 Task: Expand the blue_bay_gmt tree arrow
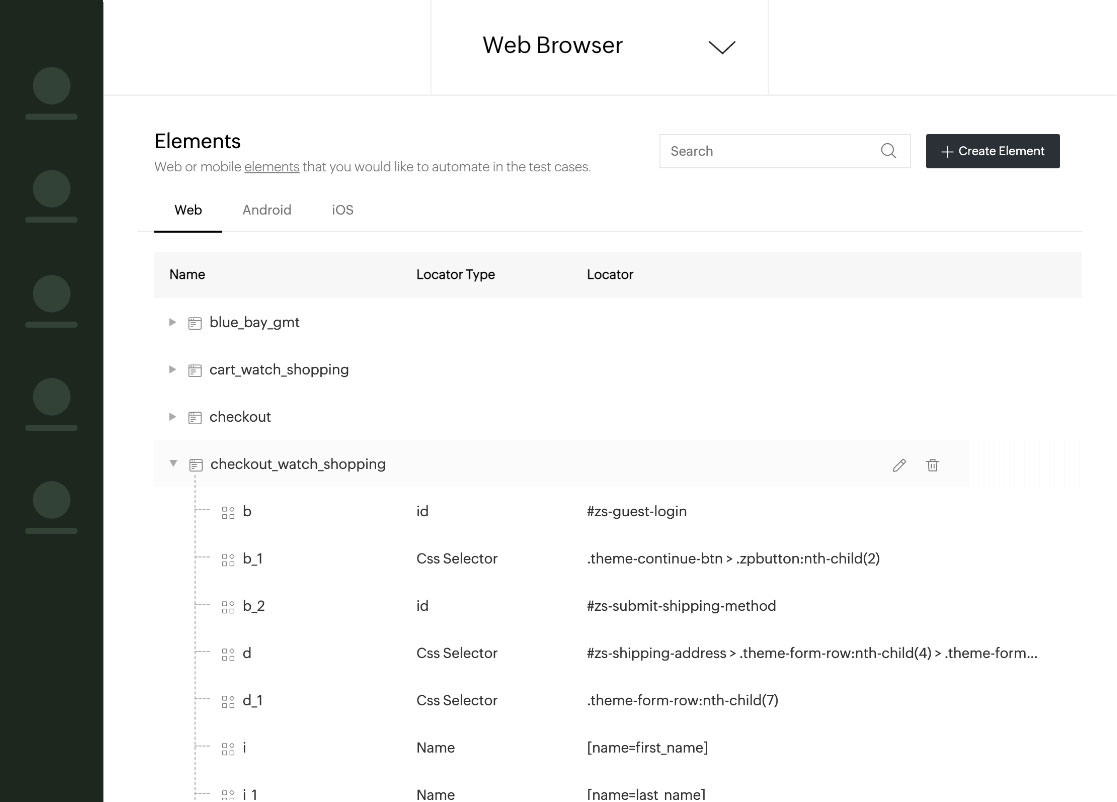(x=172, y=322)
